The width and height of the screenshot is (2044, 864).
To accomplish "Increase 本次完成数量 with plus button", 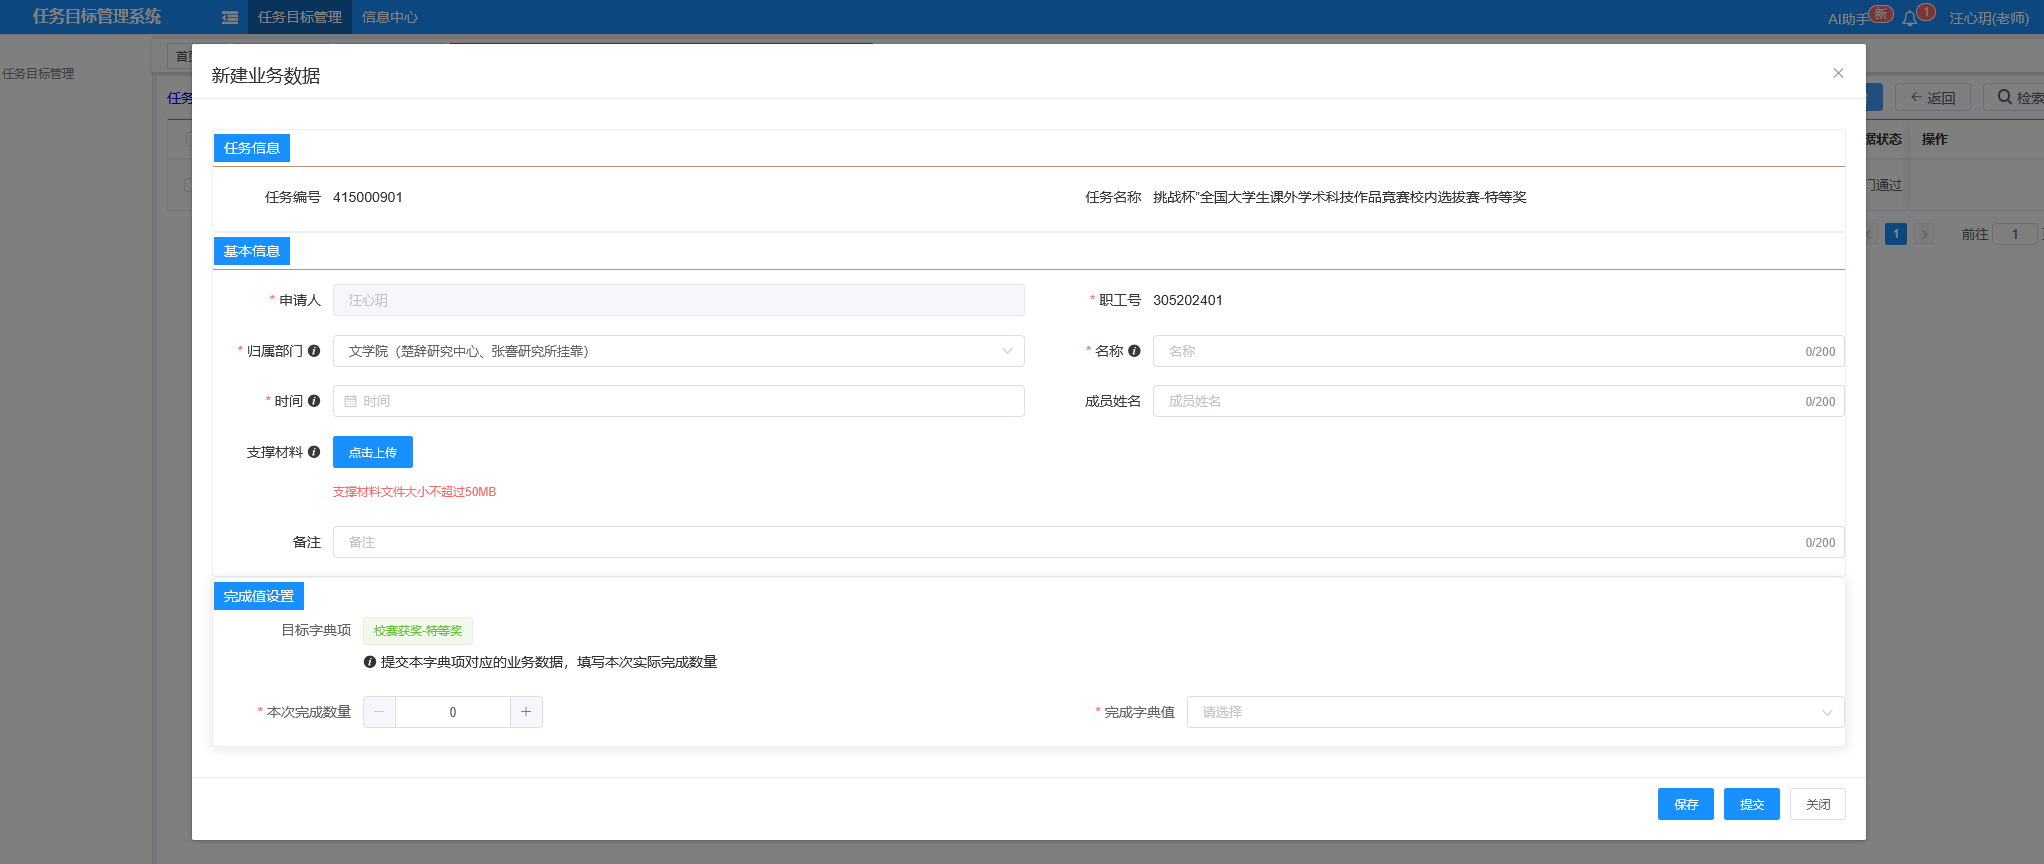I will (x=526, y=712).
